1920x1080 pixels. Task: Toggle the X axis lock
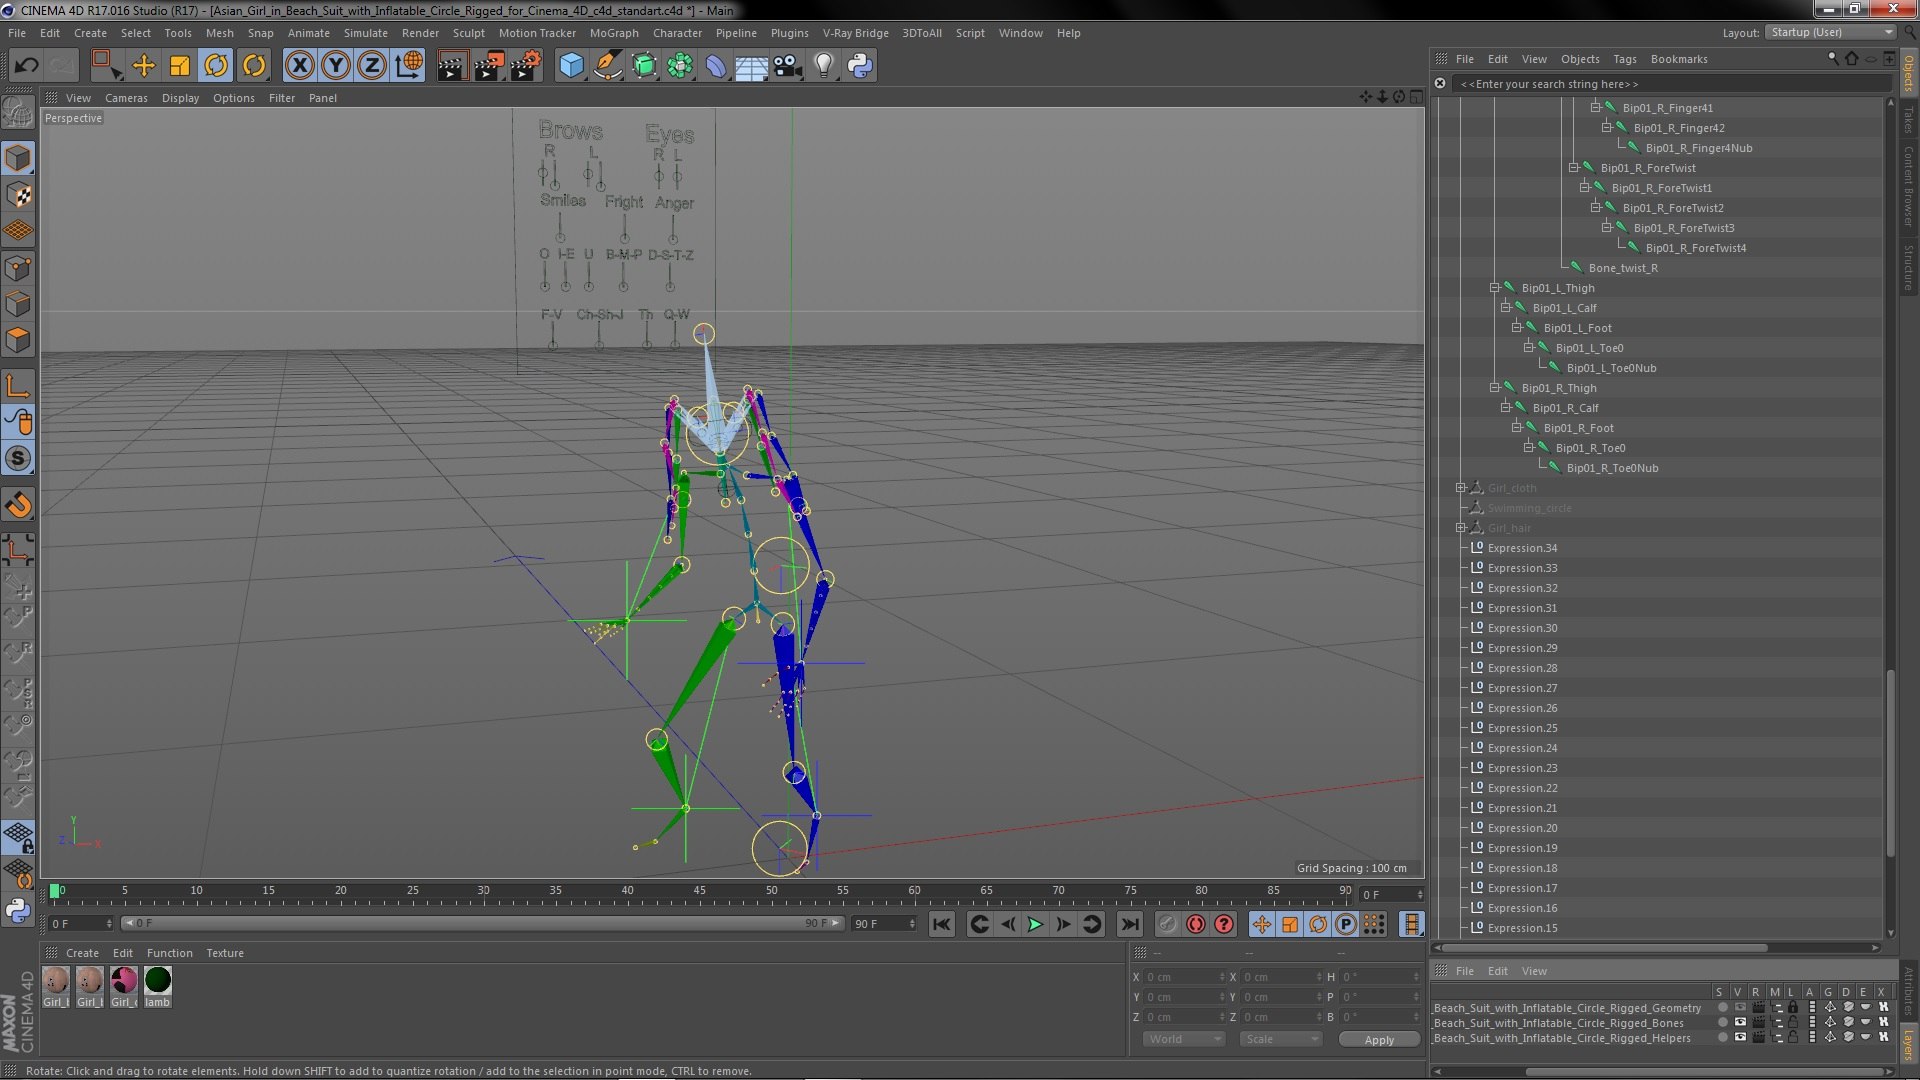pyautogui.click(x=299, y=66)
